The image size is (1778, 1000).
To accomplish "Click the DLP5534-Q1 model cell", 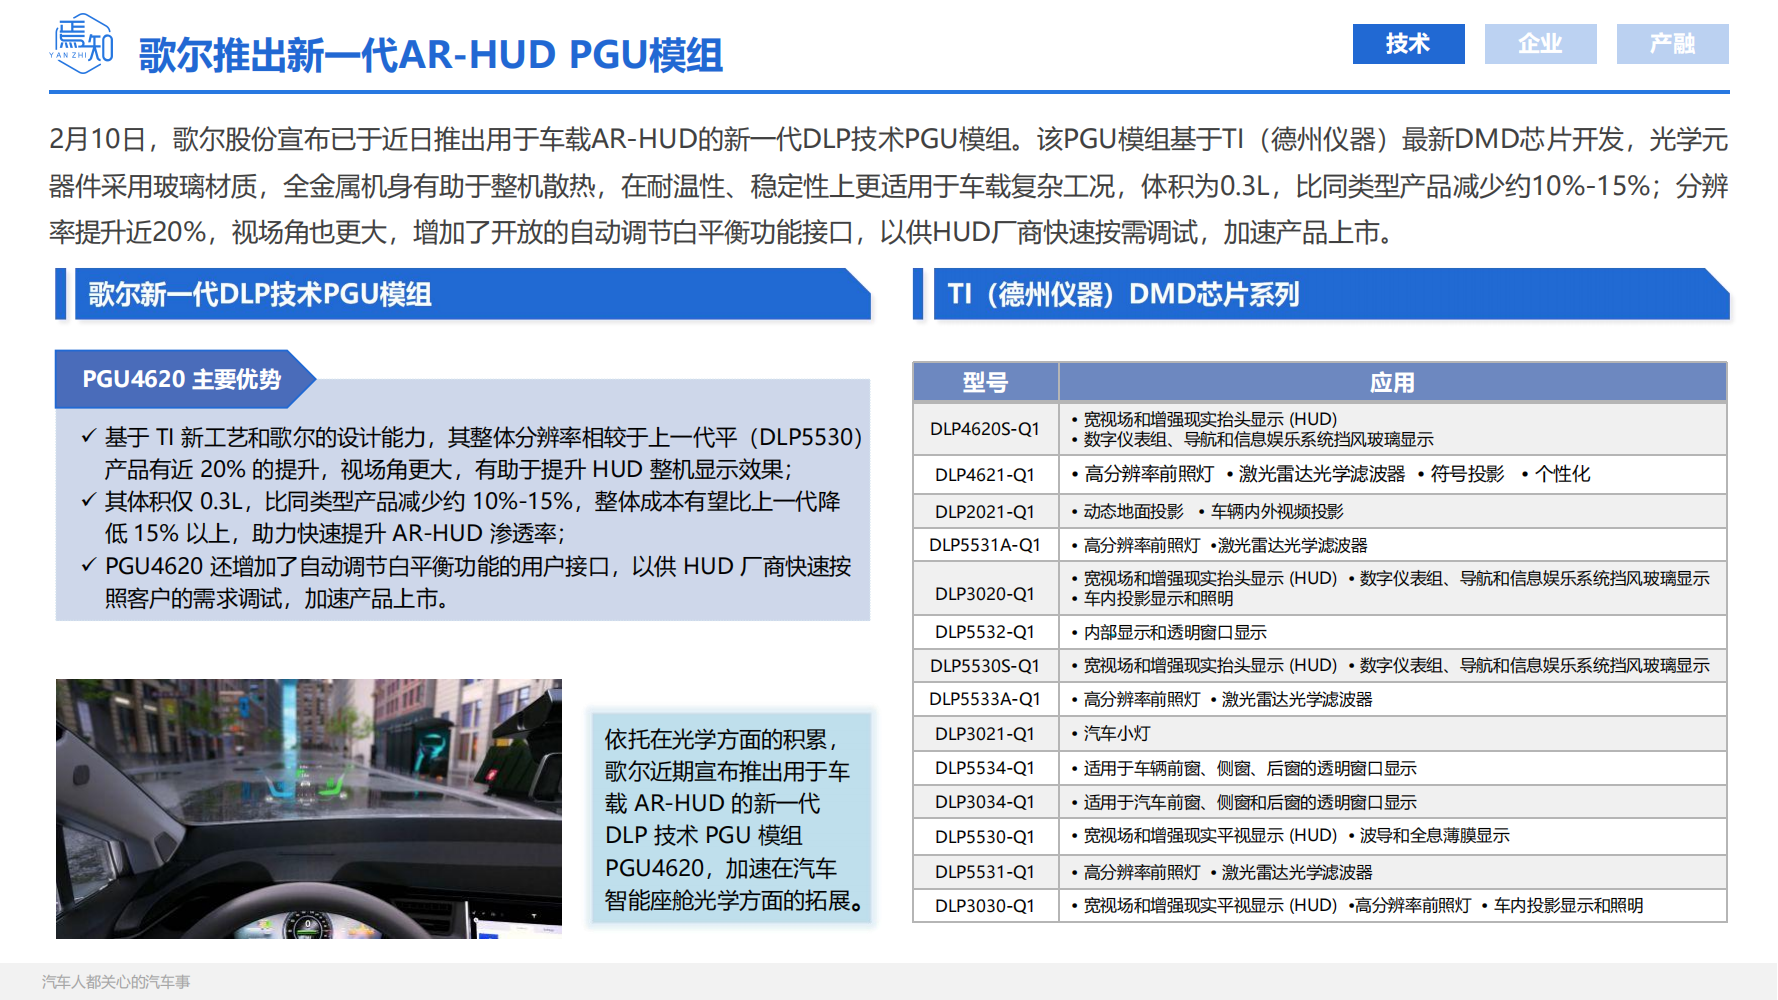I will click(x=985, y=768).
